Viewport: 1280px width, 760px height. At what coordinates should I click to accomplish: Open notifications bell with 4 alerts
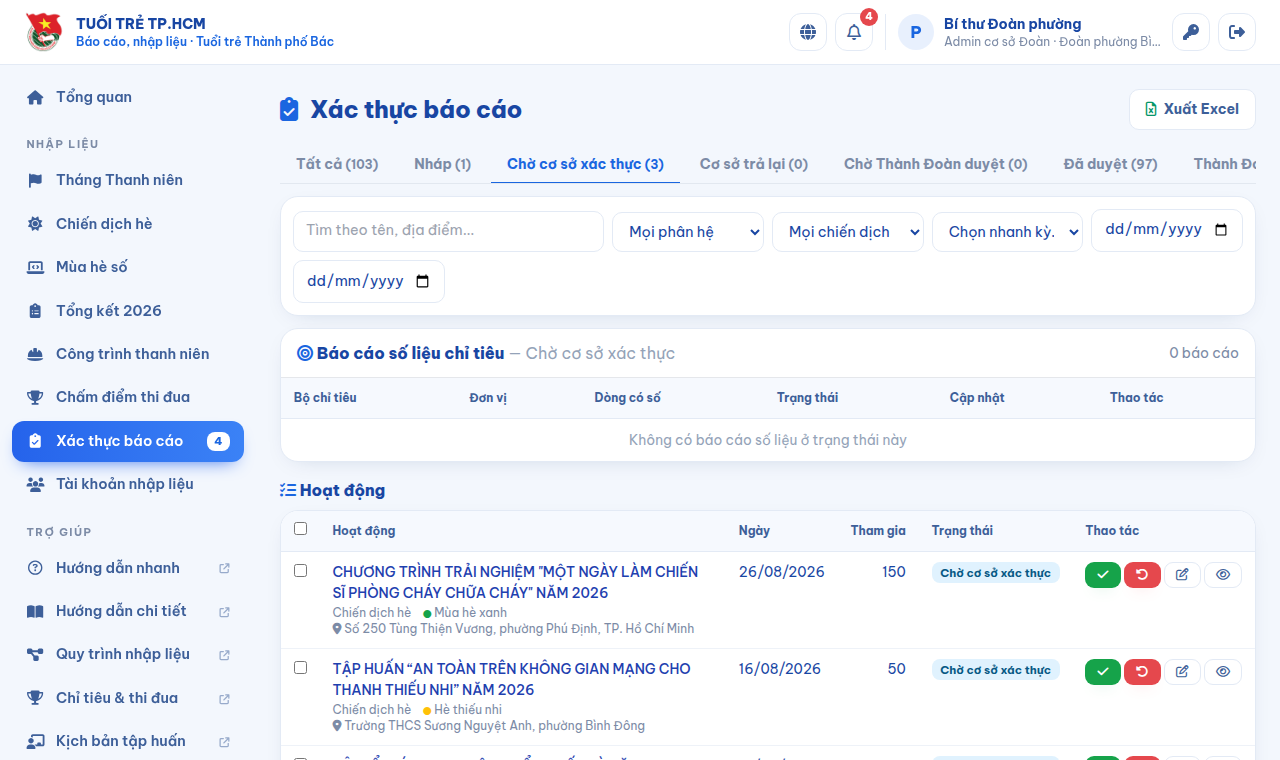[x=854, y=32]
